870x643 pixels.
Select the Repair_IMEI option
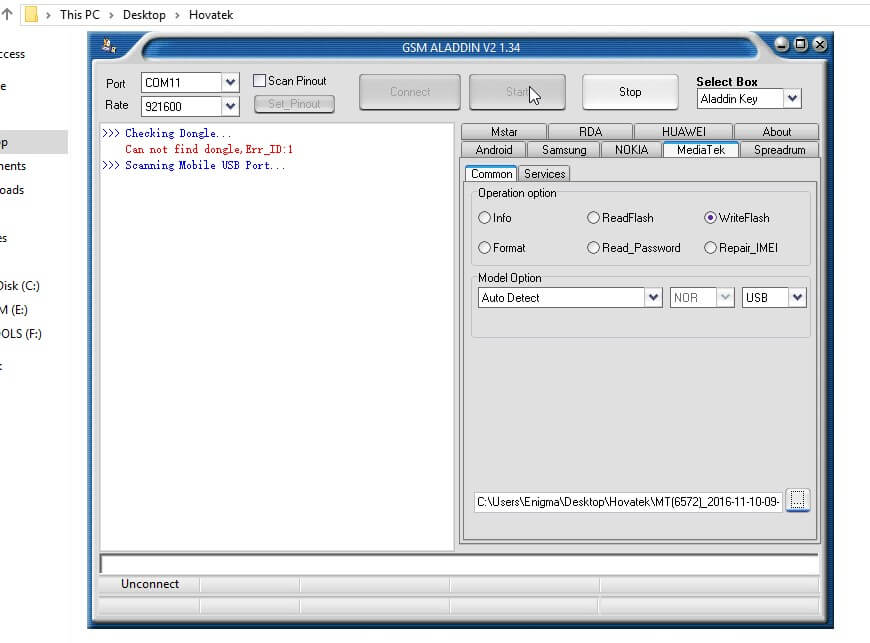(x=711, y=248)
